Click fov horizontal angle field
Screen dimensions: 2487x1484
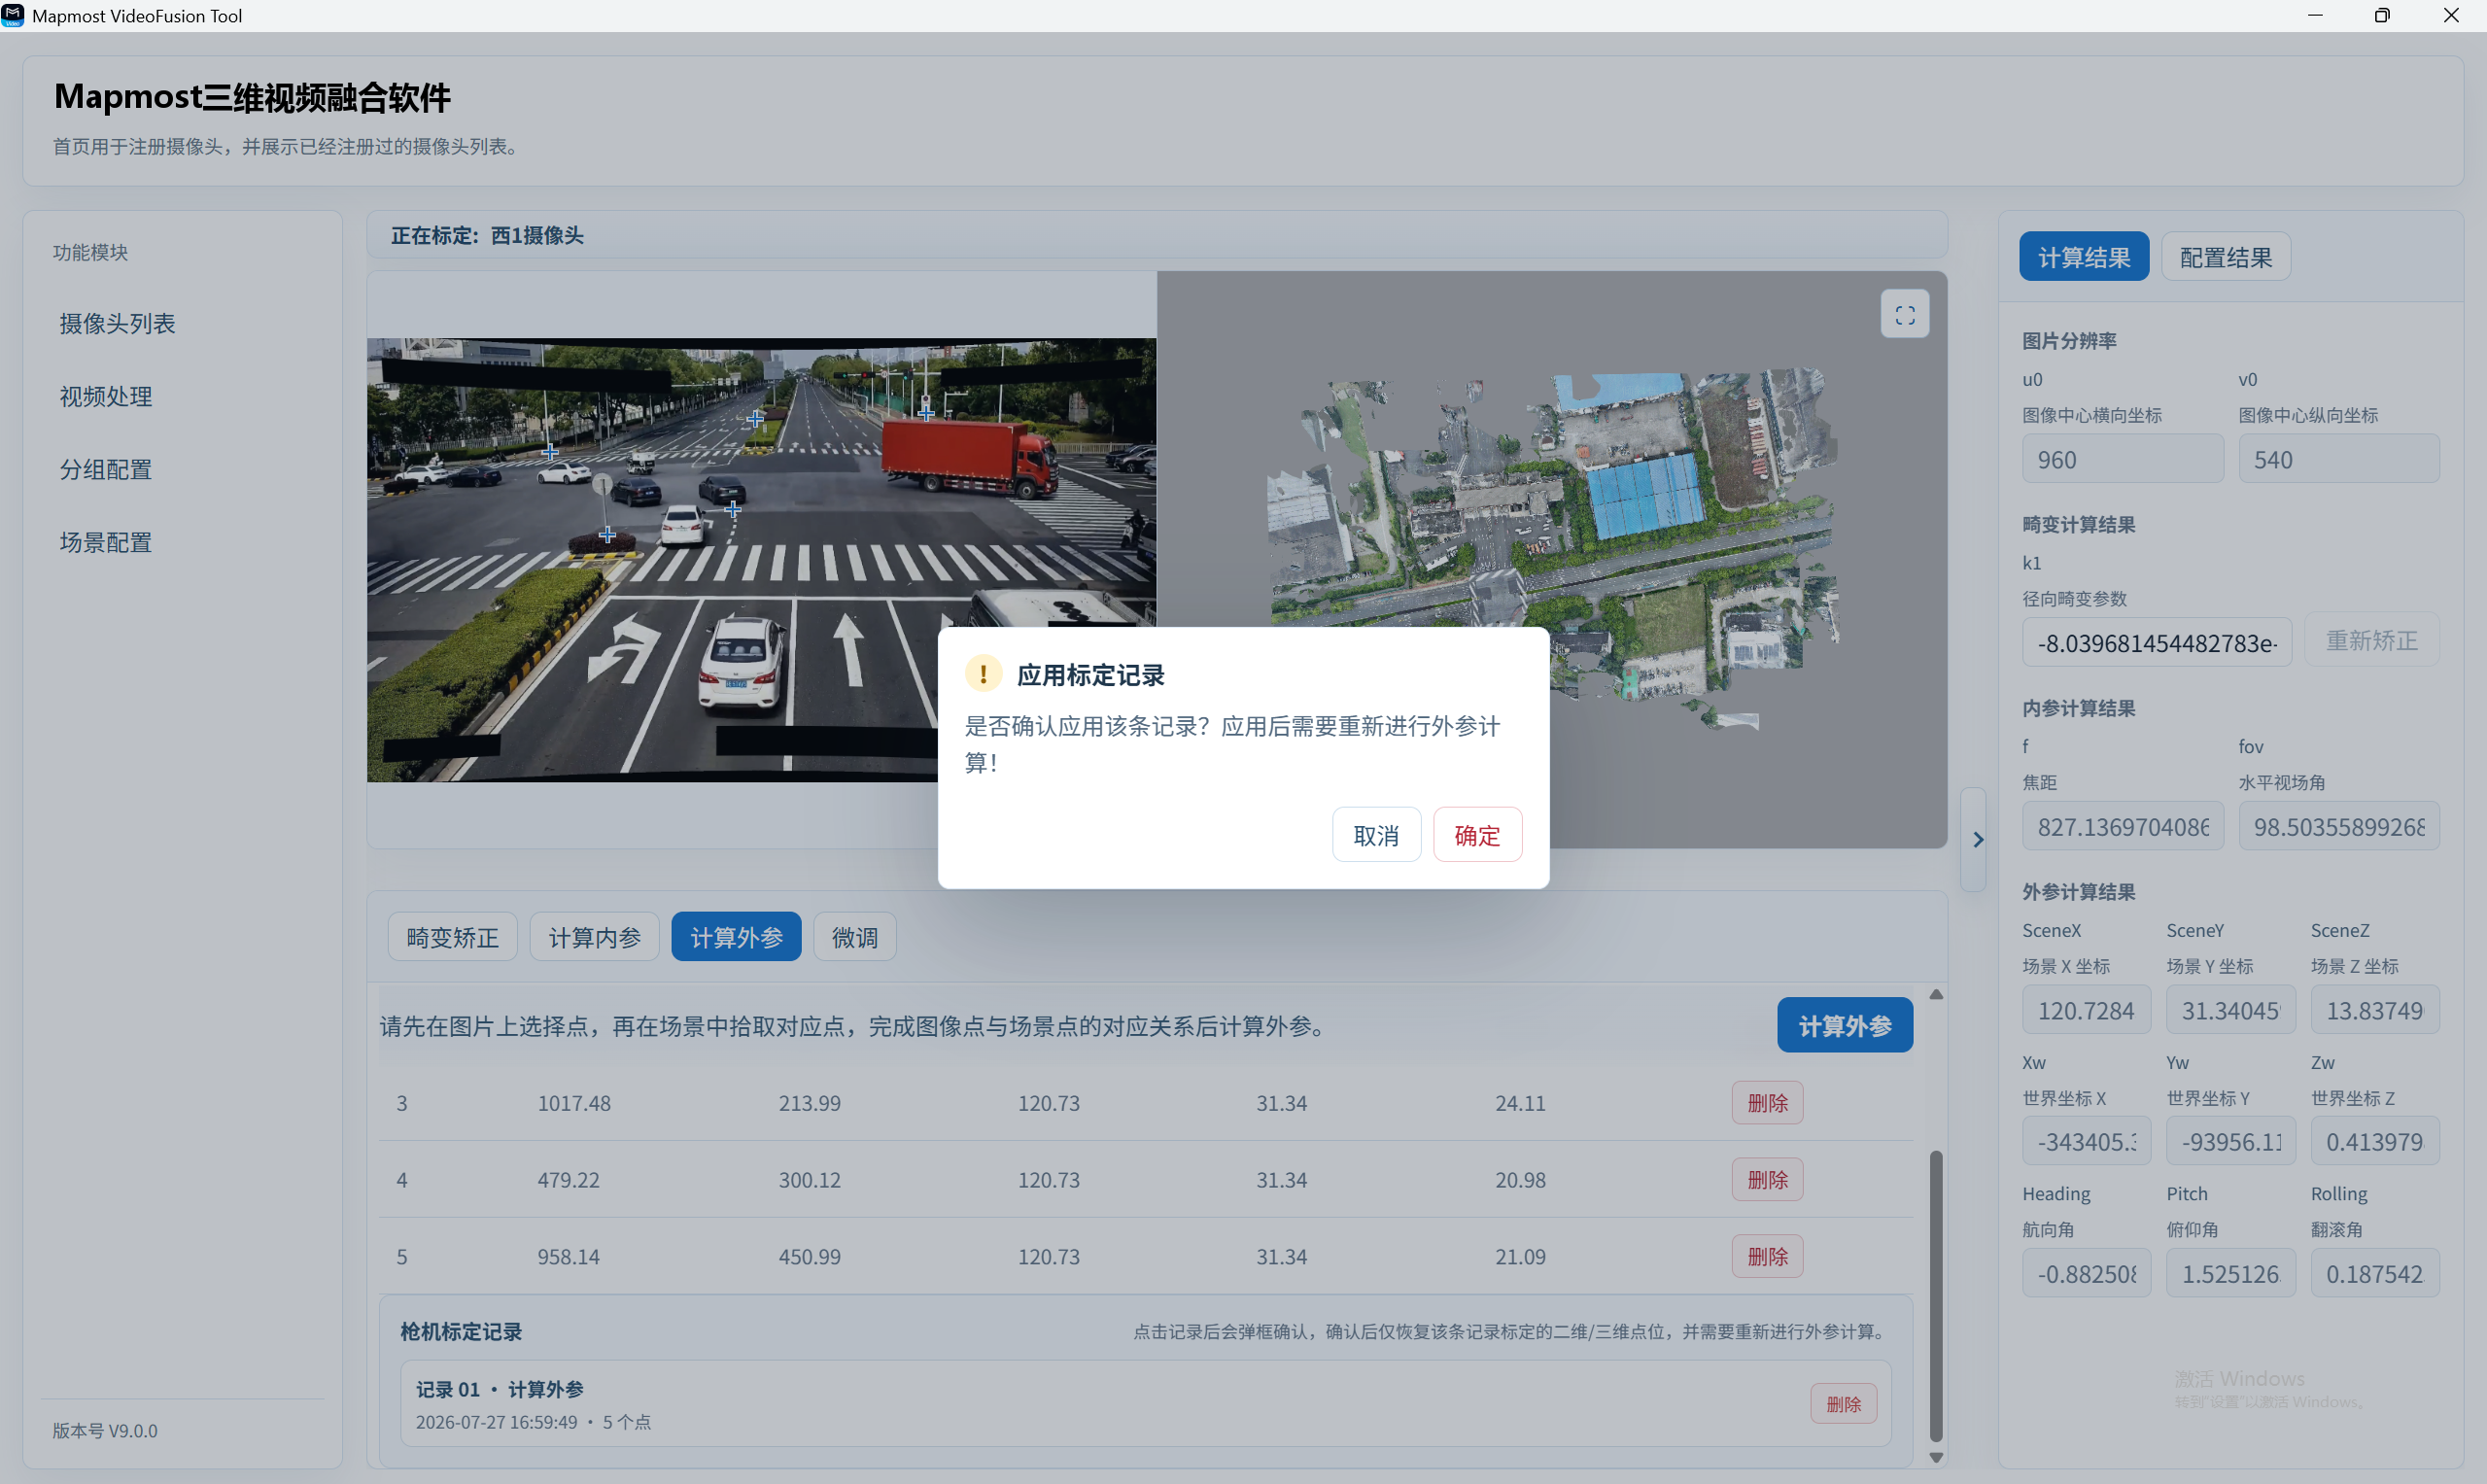pos(2338,826)
